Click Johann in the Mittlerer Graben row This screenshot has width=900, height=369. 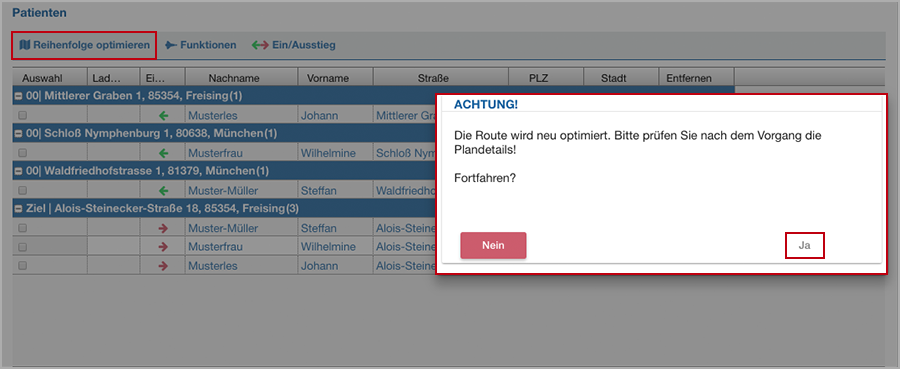[319, 116]
